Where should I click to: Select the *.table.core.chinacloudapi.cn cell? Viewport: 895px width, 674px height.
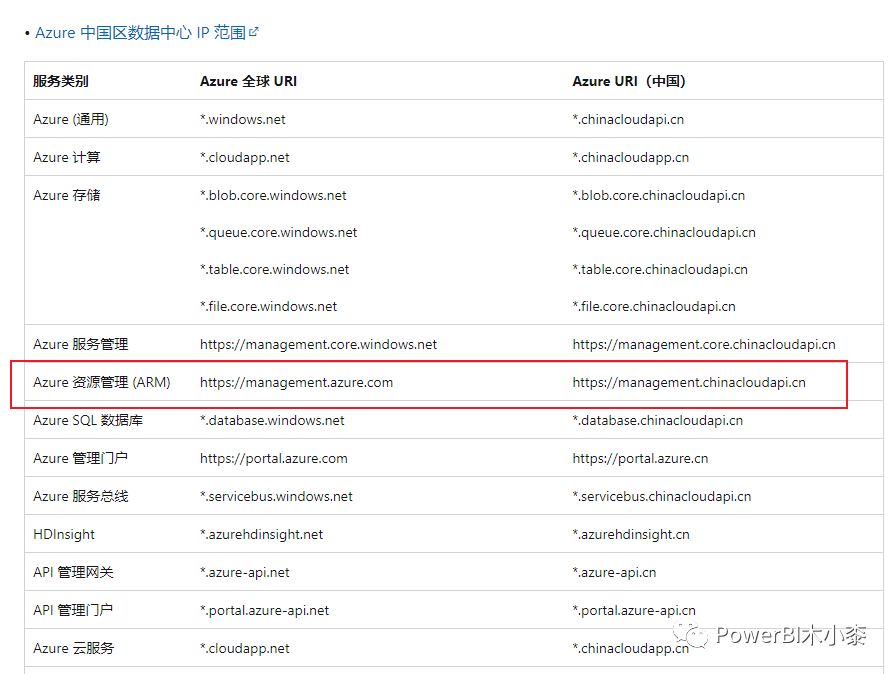tap(660, 269)
